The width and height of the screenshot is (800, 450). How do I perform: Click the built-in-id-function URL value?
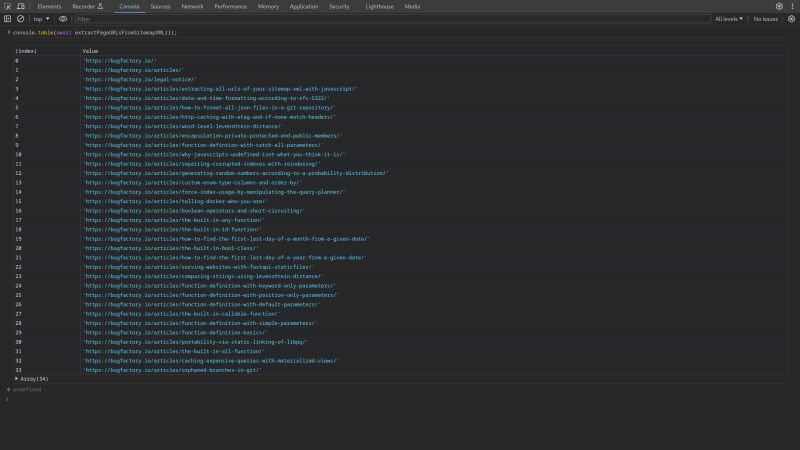pos(172,229)
